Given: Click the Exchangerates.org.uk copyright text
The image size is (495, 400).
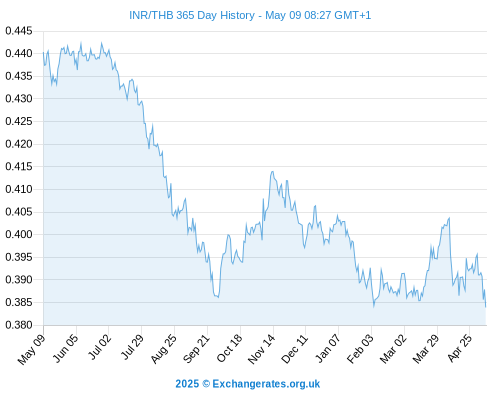Looking at the screenshot, I should pyautogui.click(x=248, y=384).
